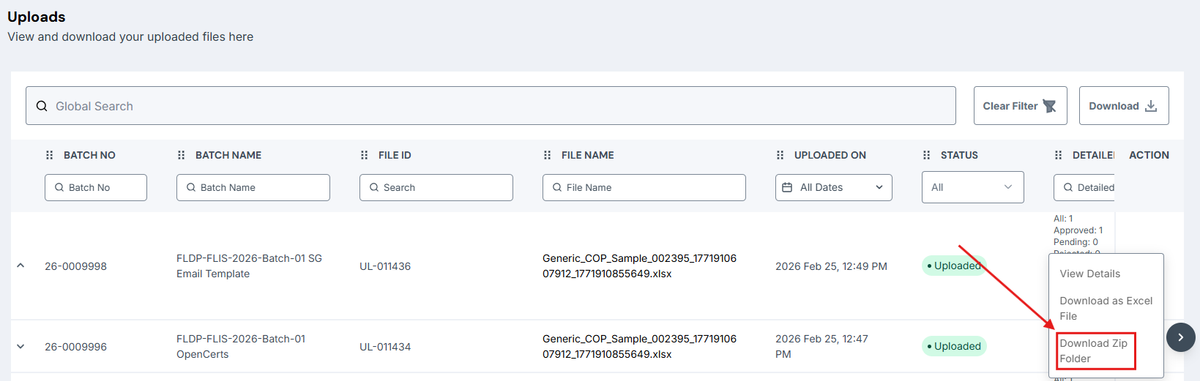The image size is (1200, 381).
Task: Focus the File Name filter field
Action: pos(644,187)
